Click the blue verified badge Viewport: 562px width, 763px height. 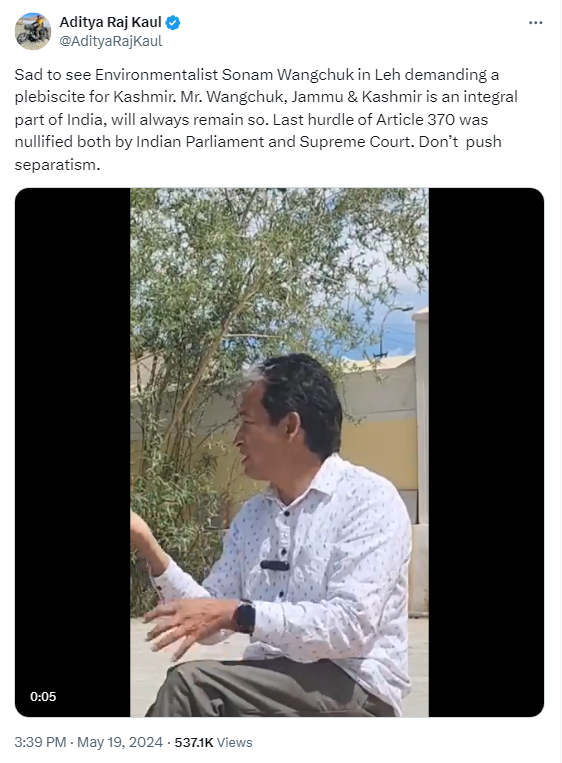(x=173, y=22)
